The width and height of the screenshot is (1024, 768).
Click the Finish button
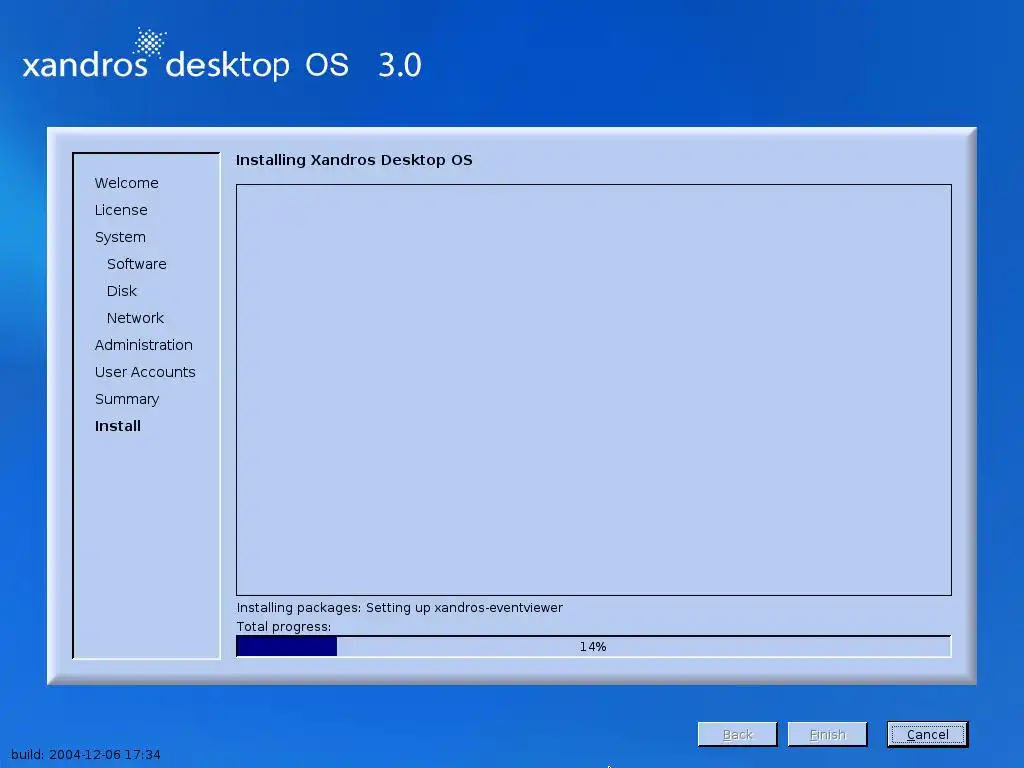click(x=827, y=734)
